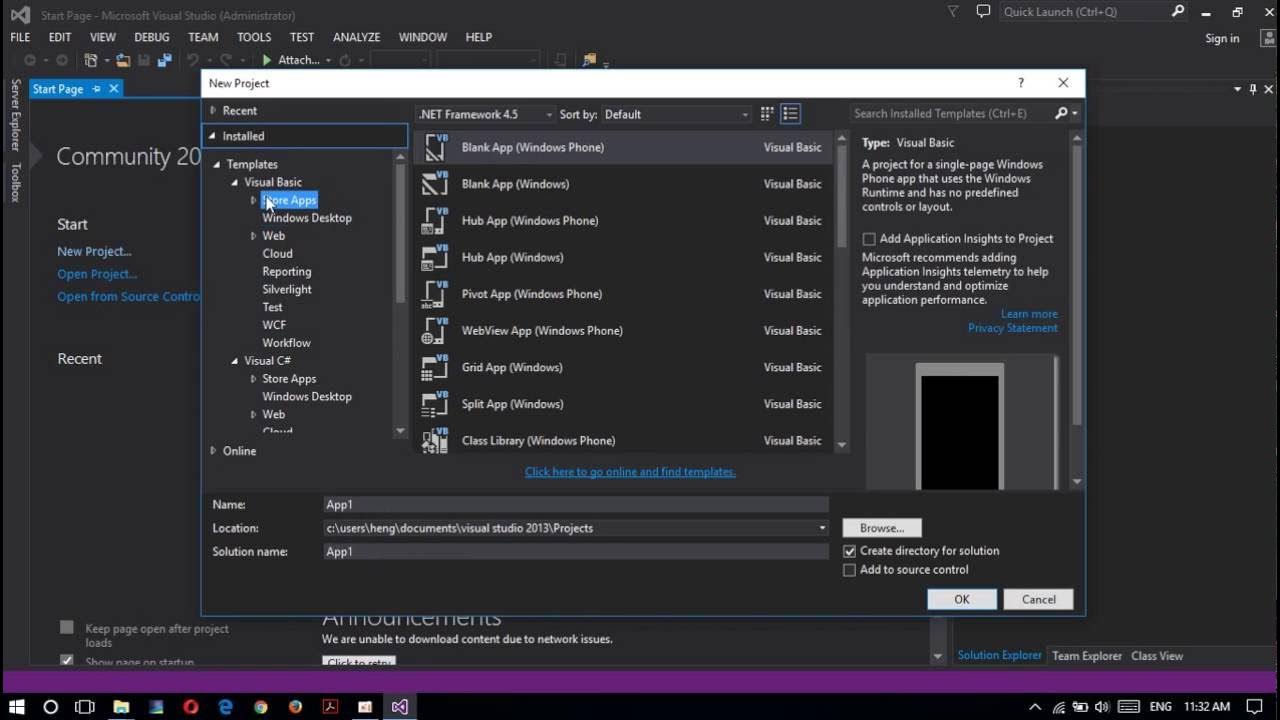Click the Blank App (Windows) template icon
The image size is (1280, 720).
[435, 184]
